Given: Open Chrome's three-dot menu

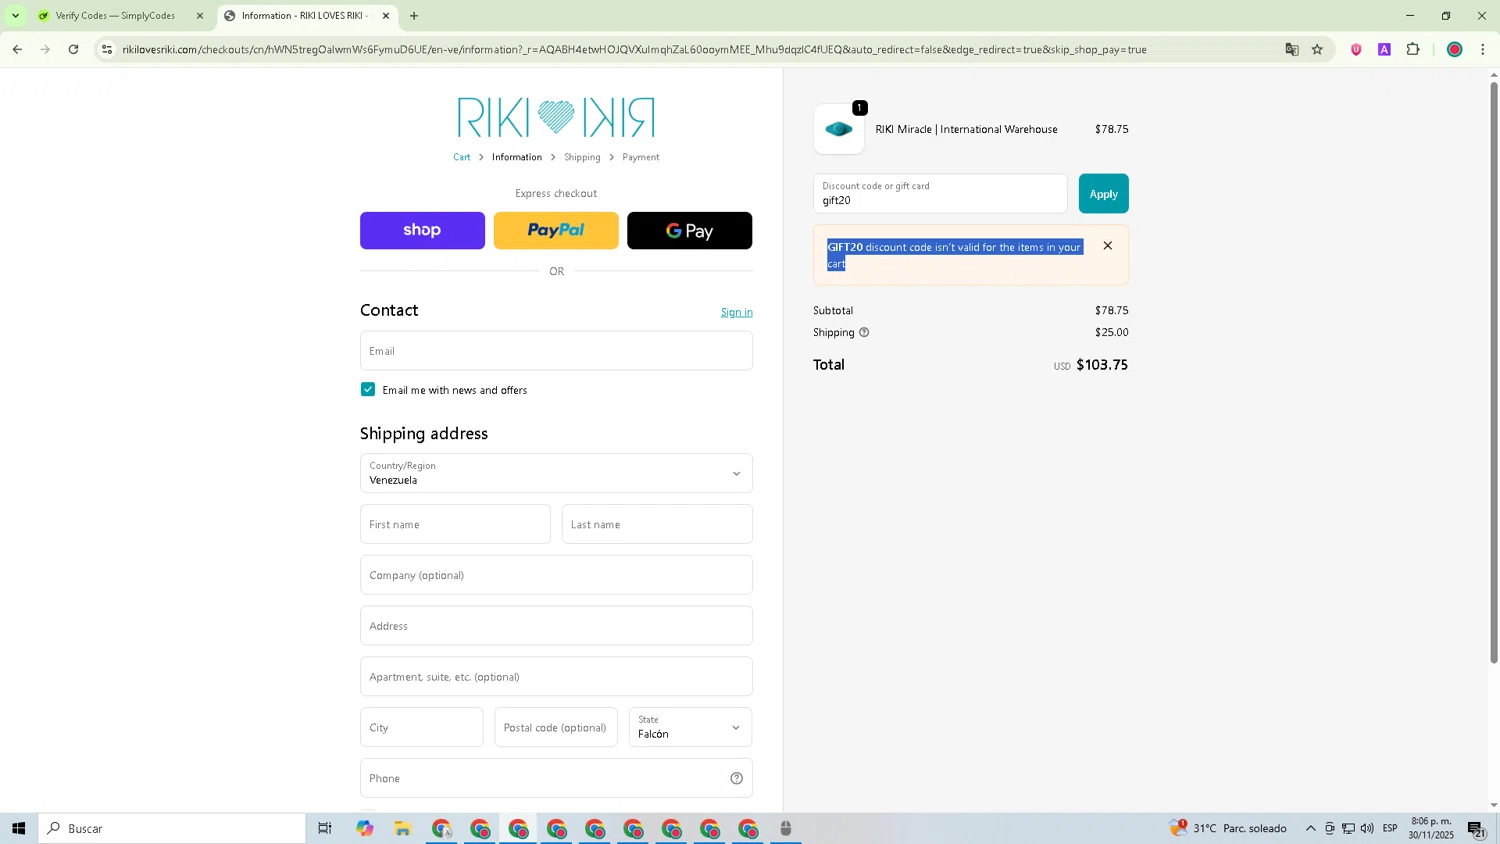Looking at the screenshot, I should [x=1483, y=49].
